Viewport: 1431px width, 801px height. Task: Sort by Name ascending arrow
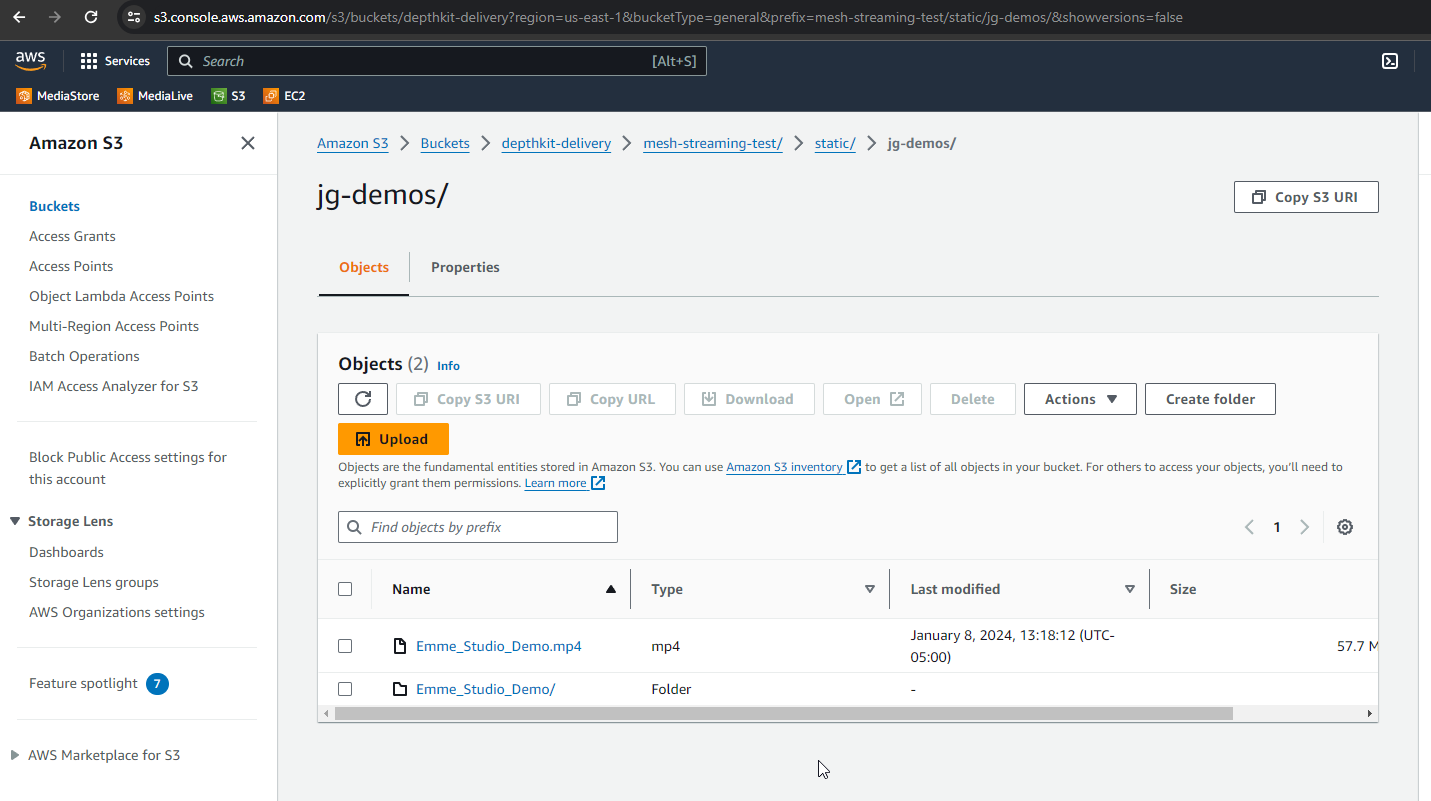coord(611,589)
